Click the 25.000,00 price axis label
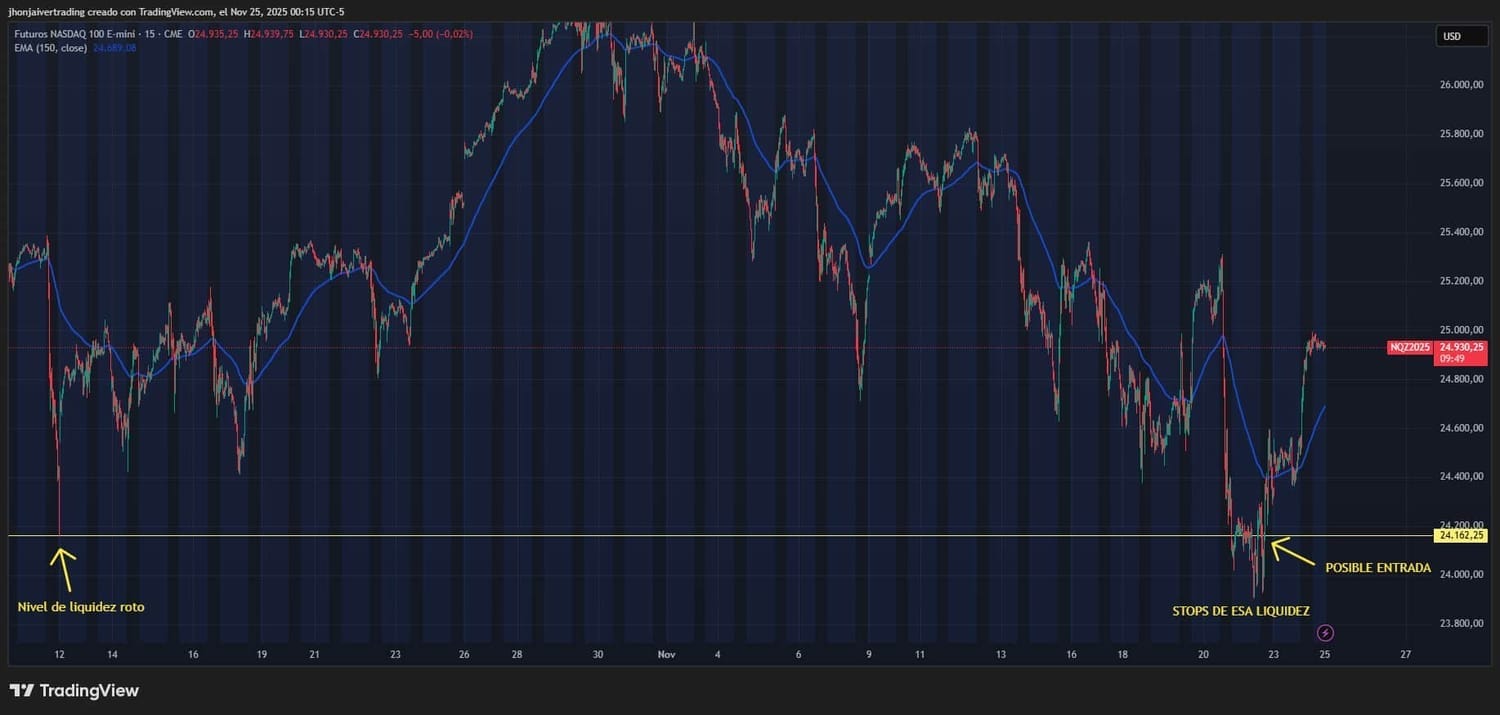Screen dimensions: 1500x715 click(x=1460, y=330)
